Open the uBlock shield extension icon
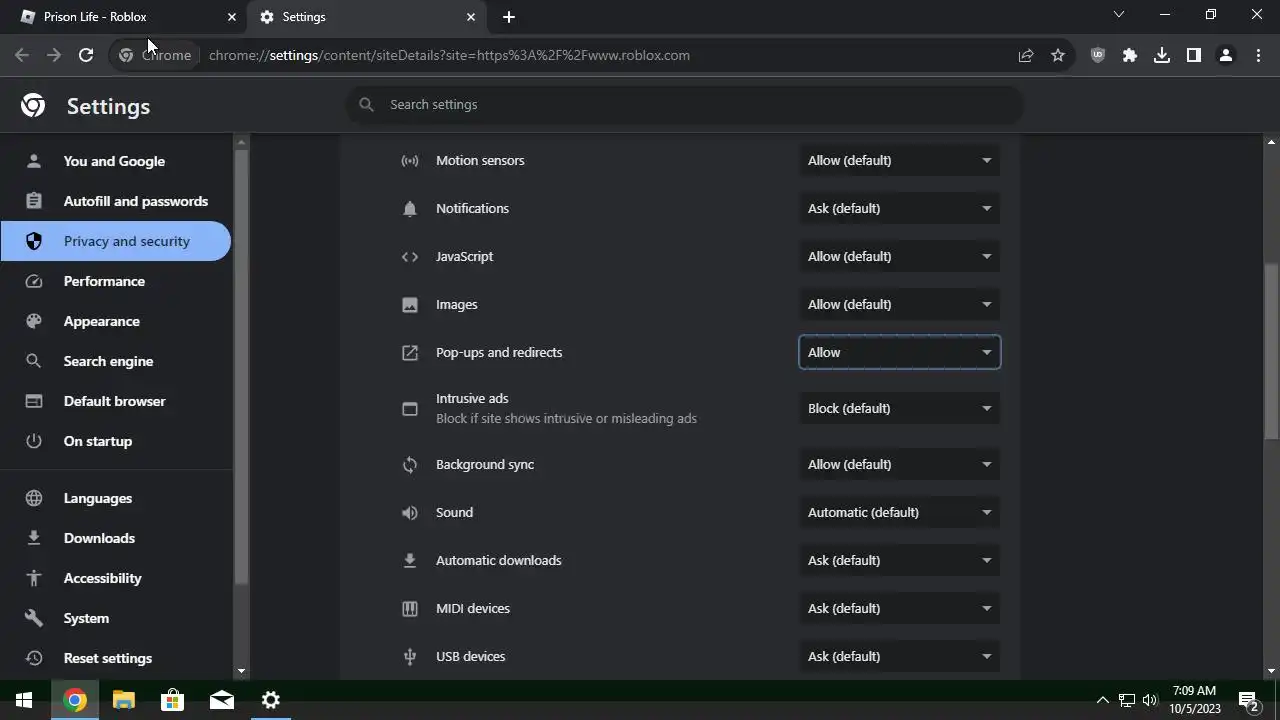The image size is (1280, 720). pos(1098,55)
